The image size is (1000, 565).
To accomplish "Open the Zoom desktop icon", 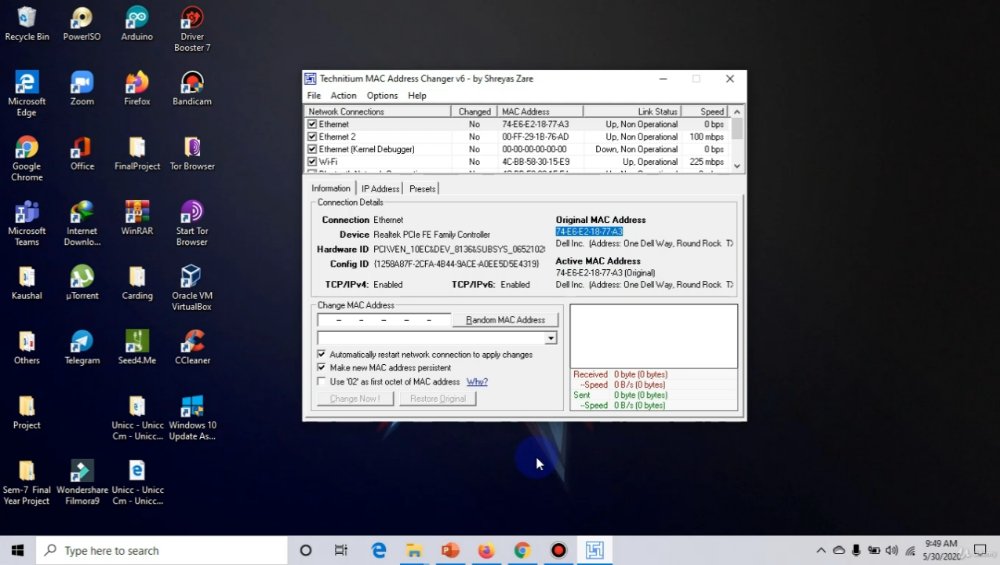I will (82, 88).
